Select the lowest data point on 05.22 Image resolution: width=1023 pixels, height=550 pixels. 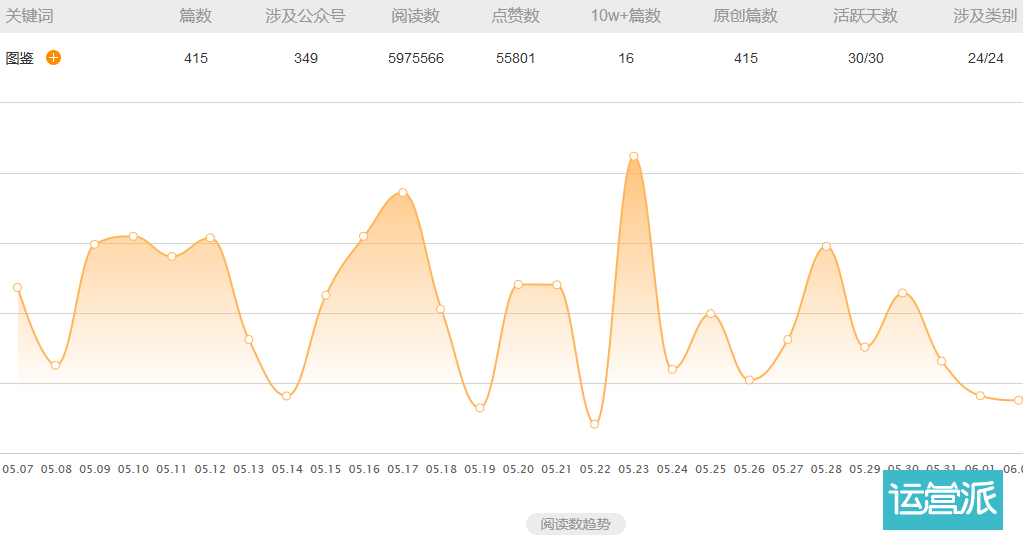(594, 424)
